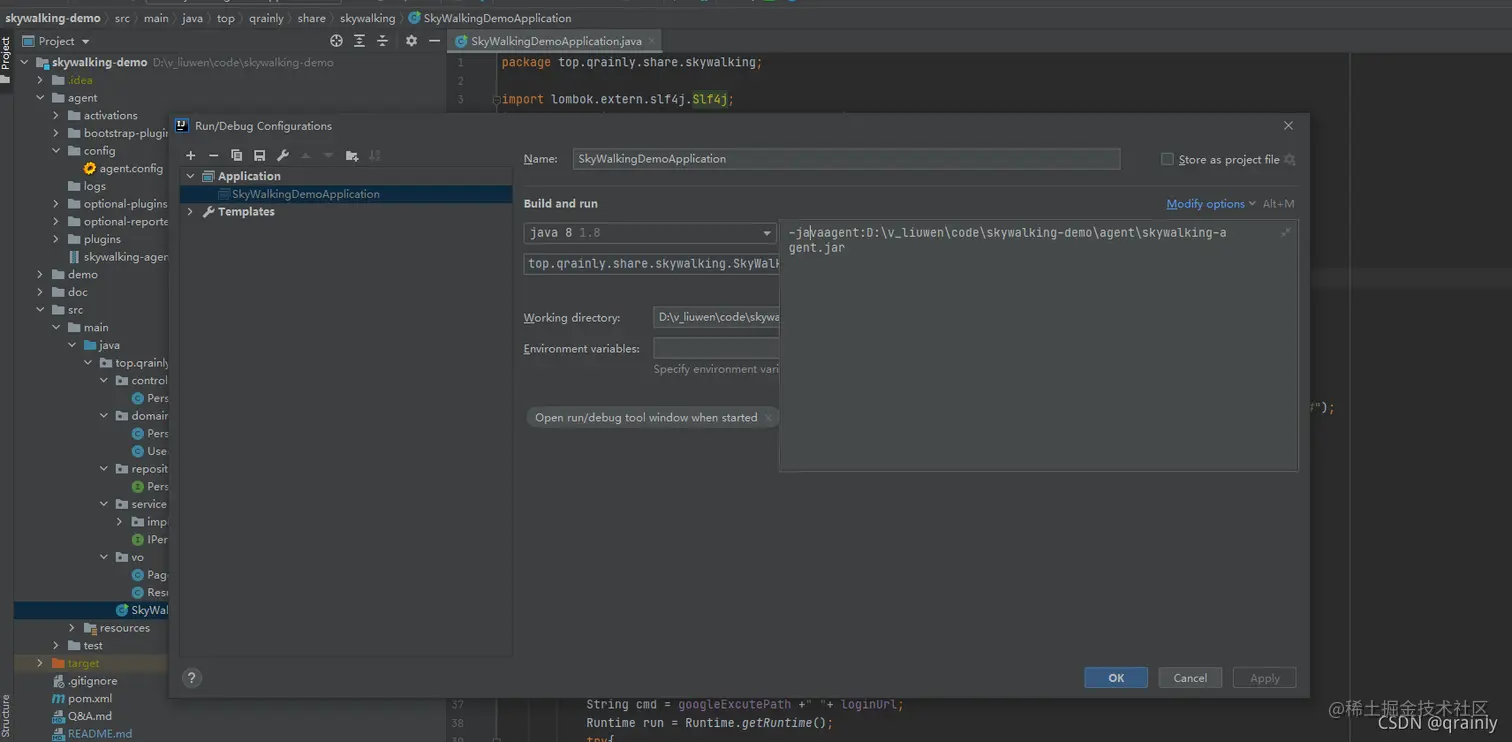The image size is (1512, 742).
Task: Save the configuration using the disk icon
Action: [259, 156]
